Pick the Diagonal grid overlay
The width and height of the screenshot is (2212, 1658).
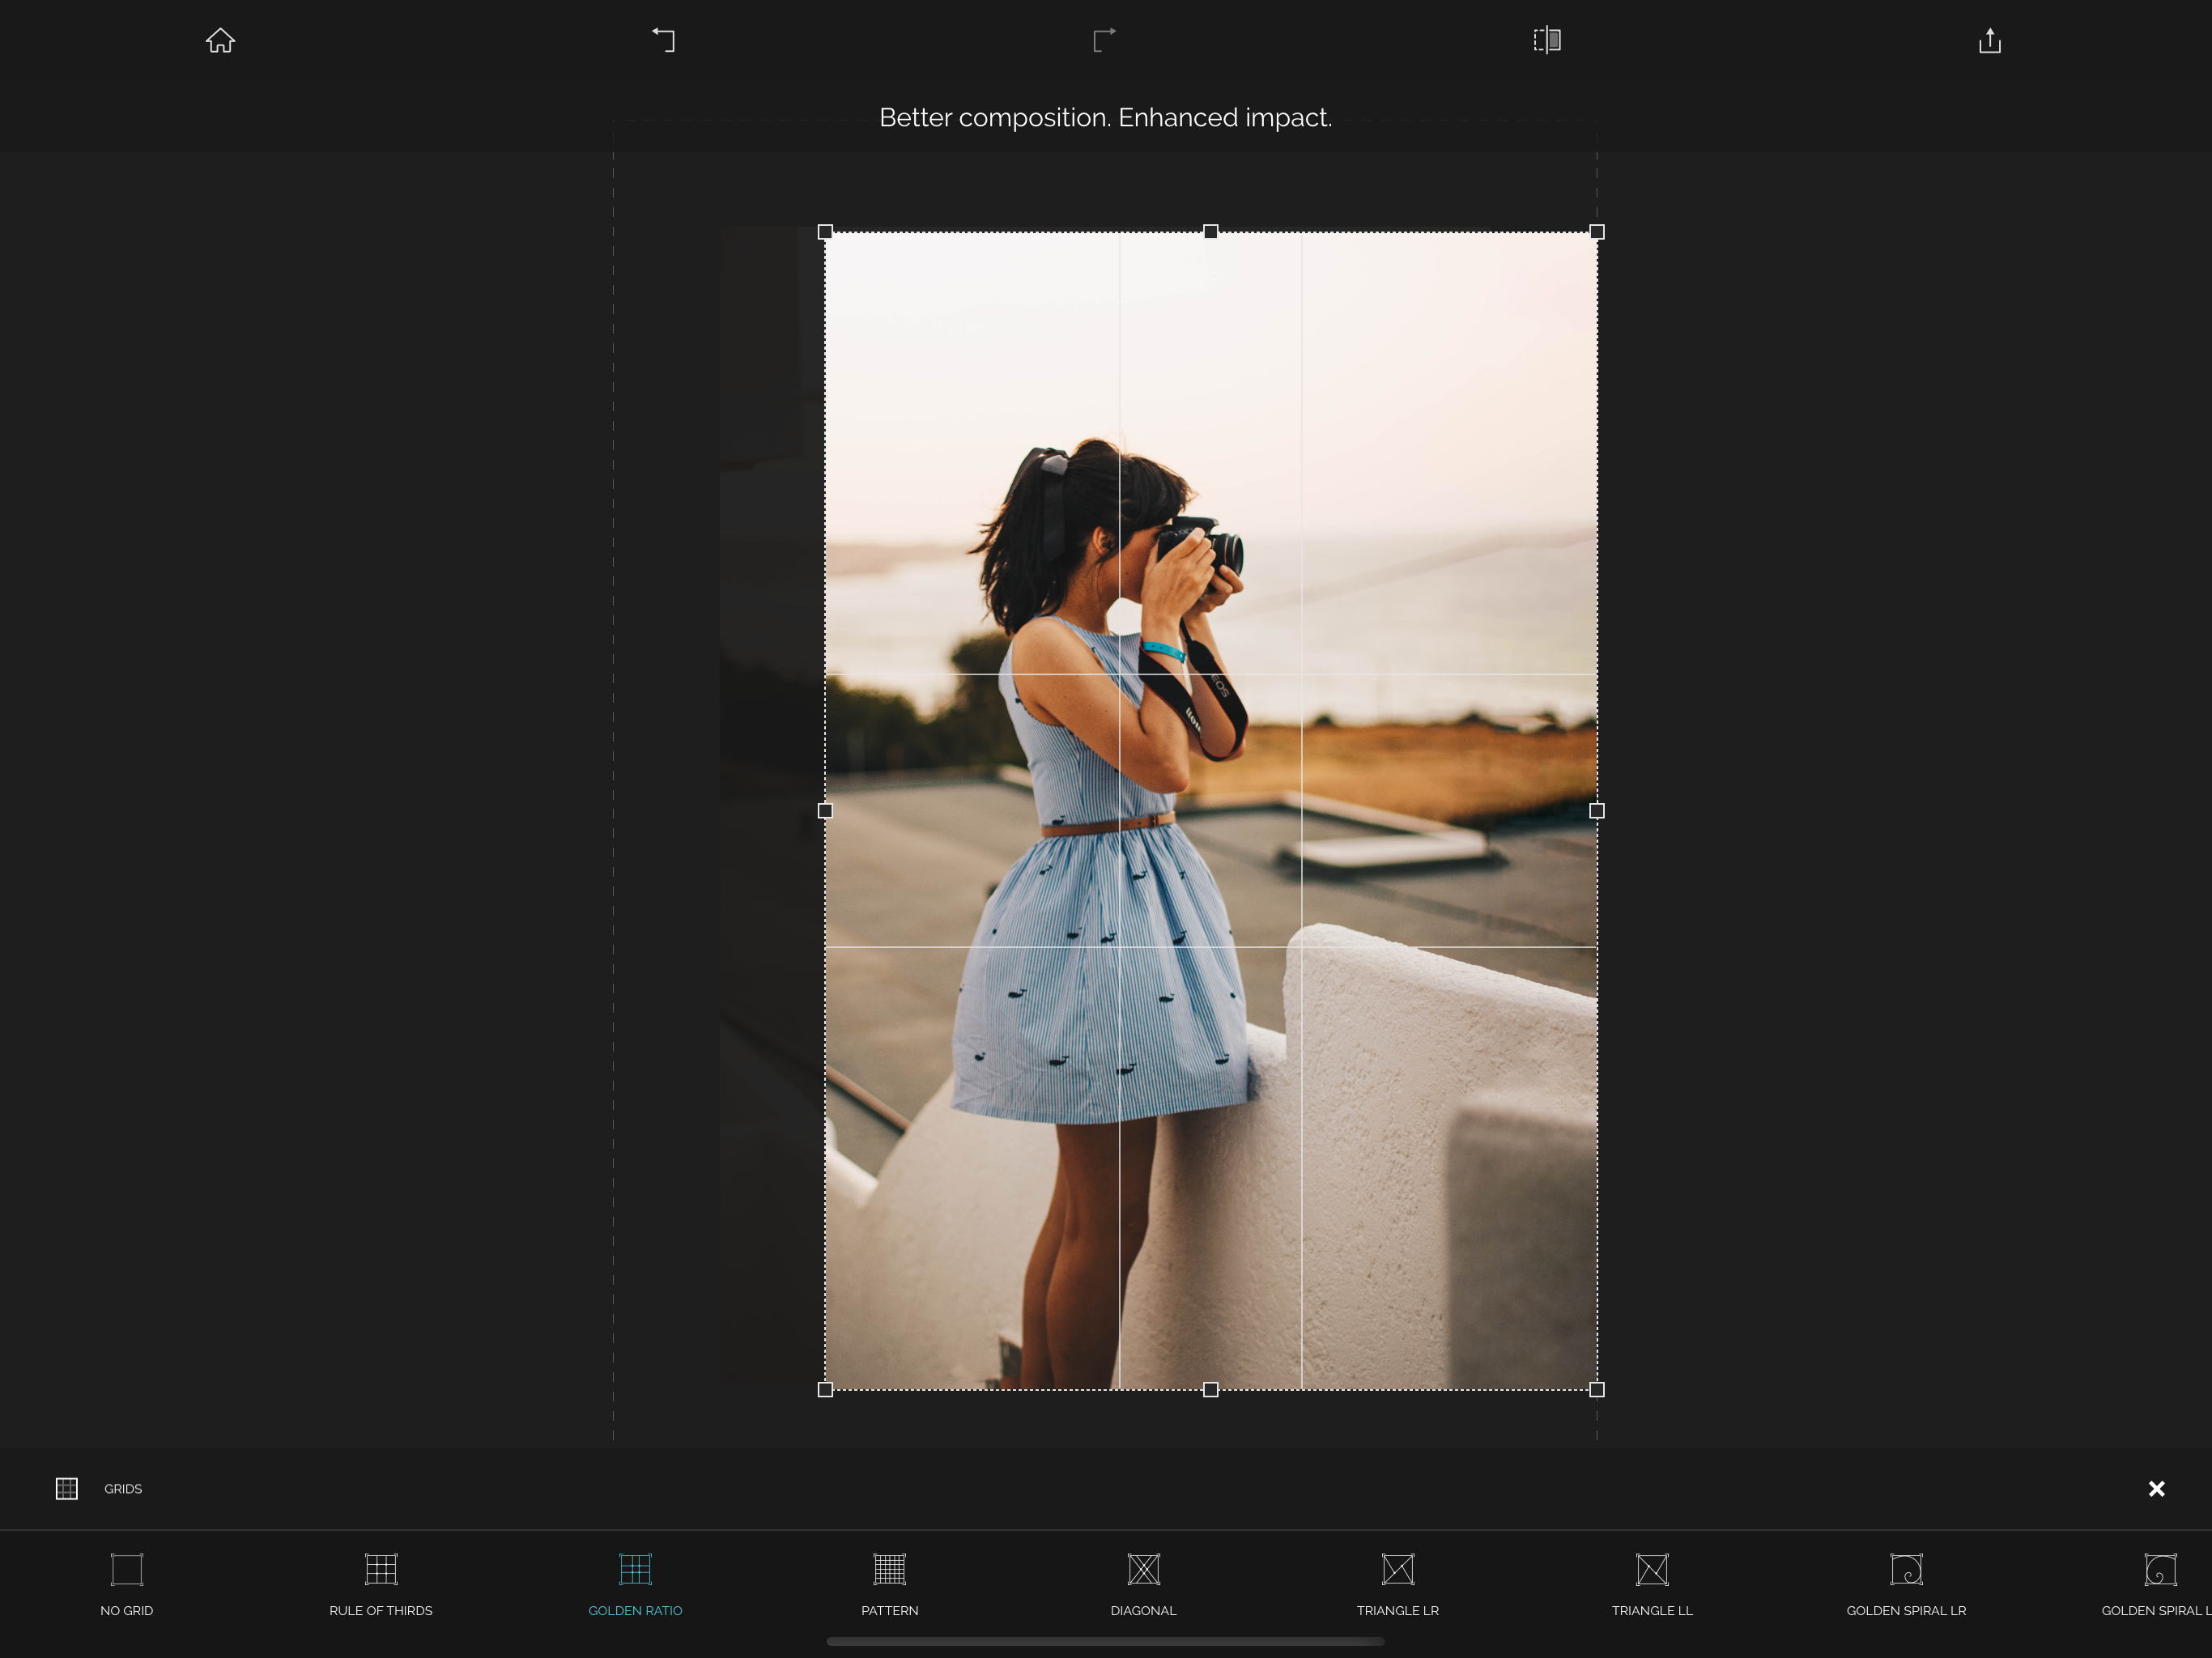[x=1143, y=1585]
